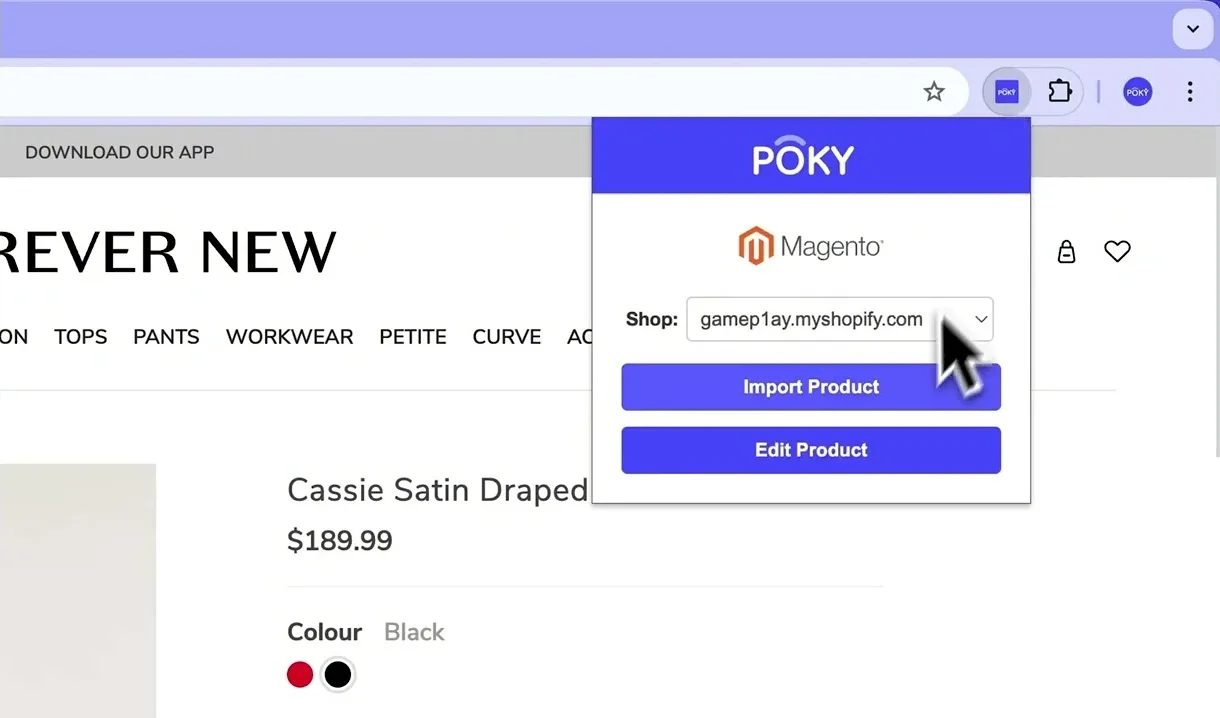Screen dimensions: 1220x718
Task: Select TOPS in the navigation menu
Action: pos(80,337)
